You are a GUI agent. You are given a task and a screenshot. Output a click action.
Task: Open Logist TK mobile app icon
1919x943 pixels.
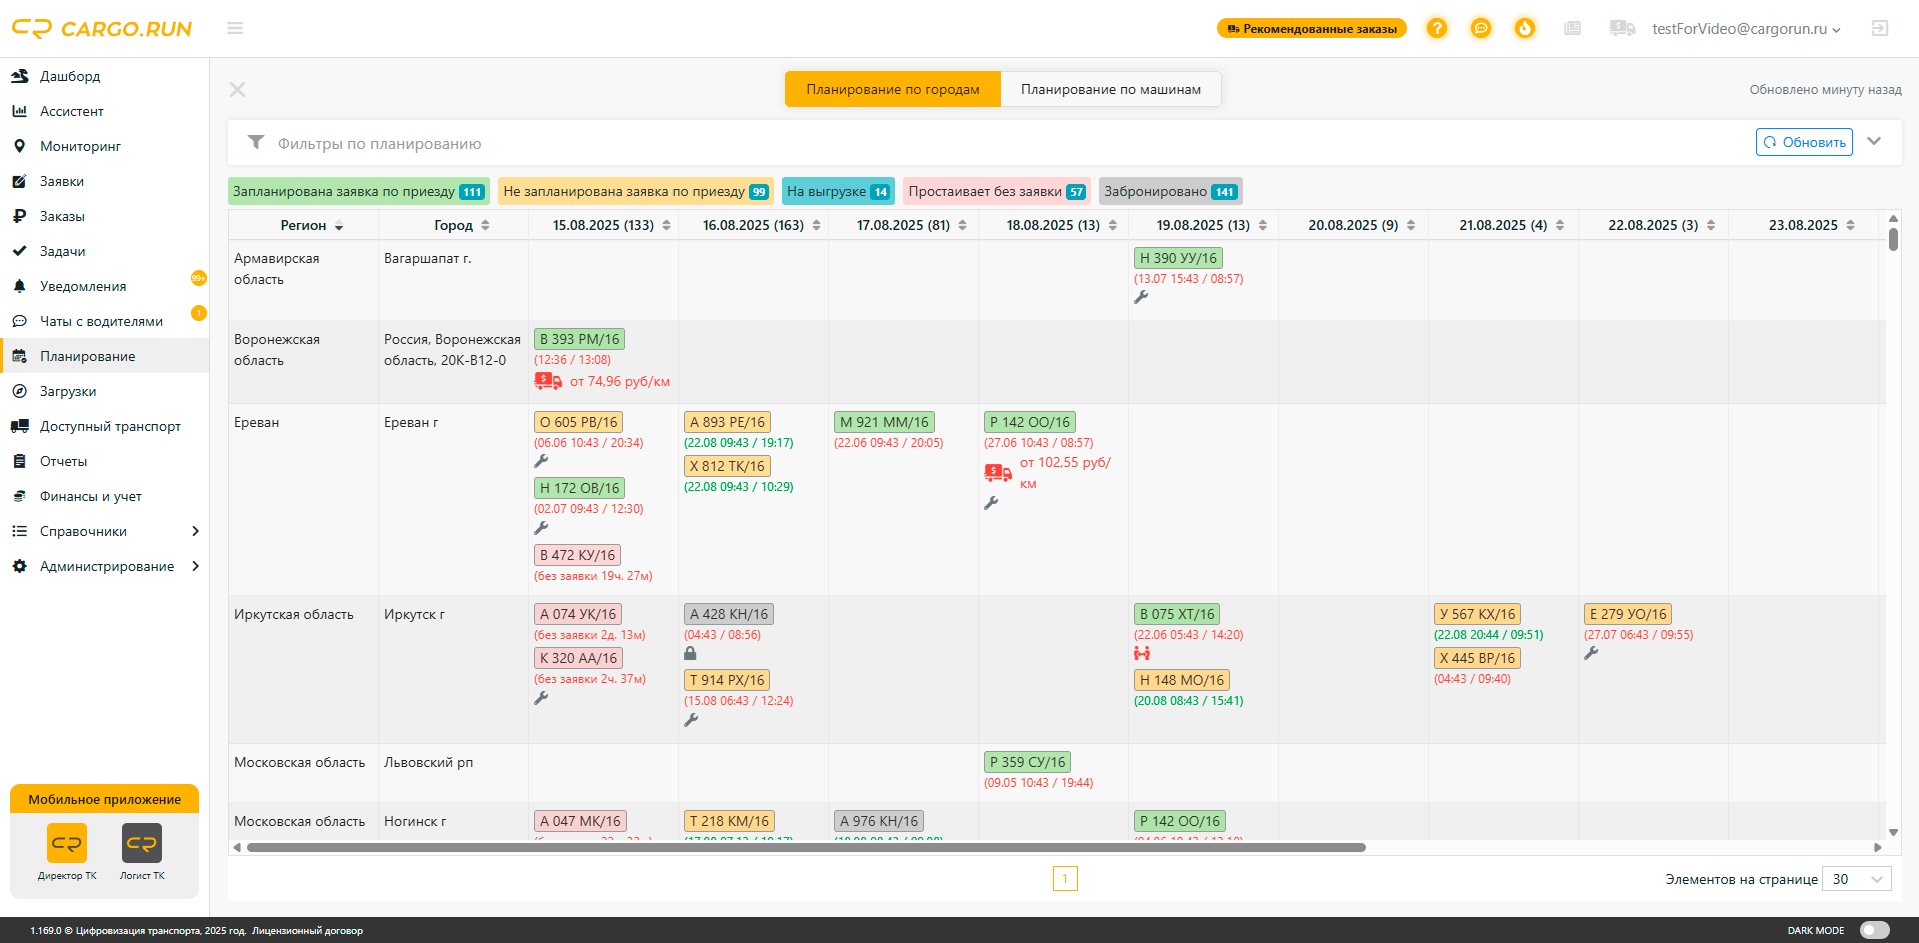(142, 843)
